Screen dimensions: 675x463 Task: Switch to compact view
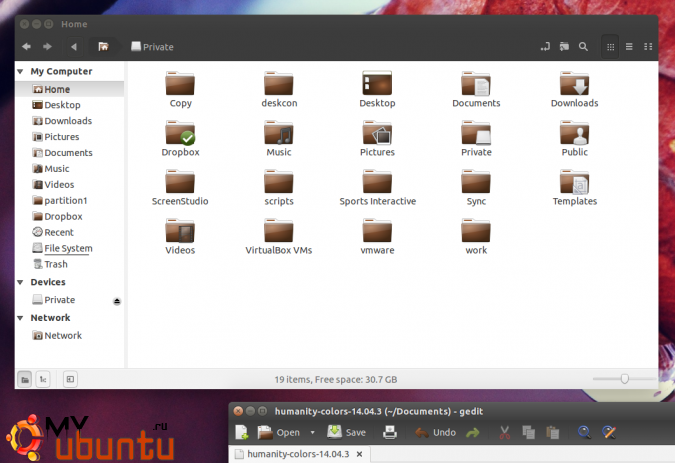pos(648,46)
